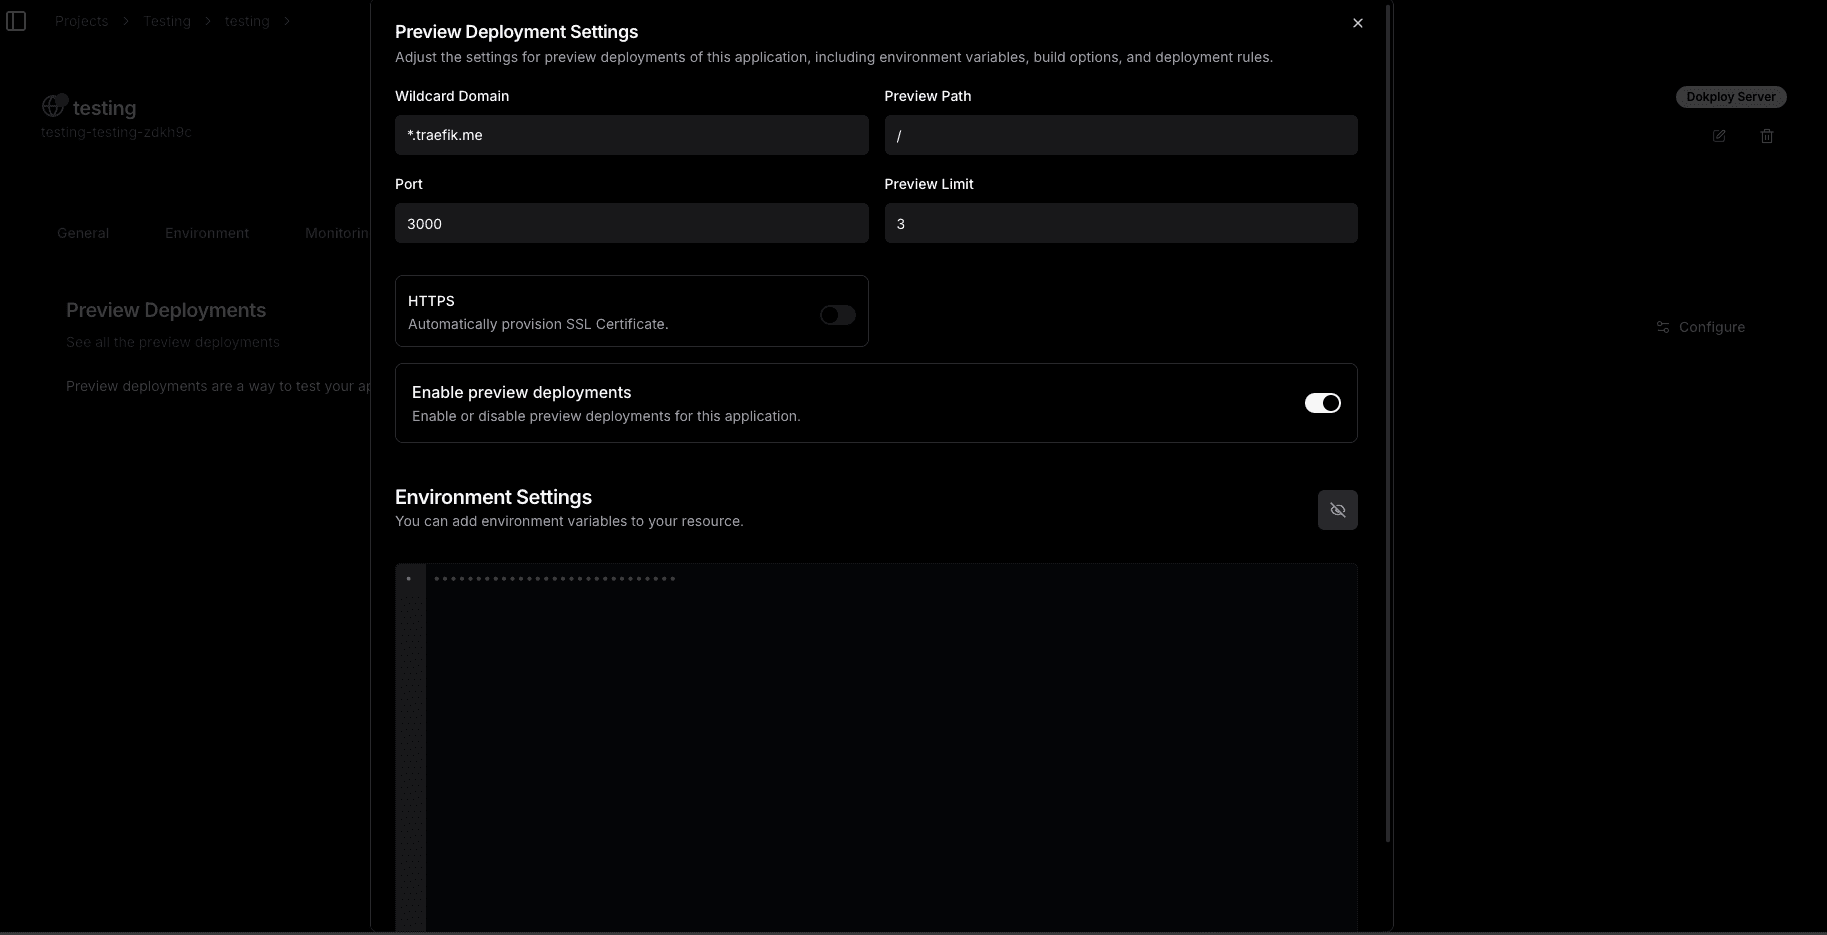Click the globe icon beside testing

(53, 106)
